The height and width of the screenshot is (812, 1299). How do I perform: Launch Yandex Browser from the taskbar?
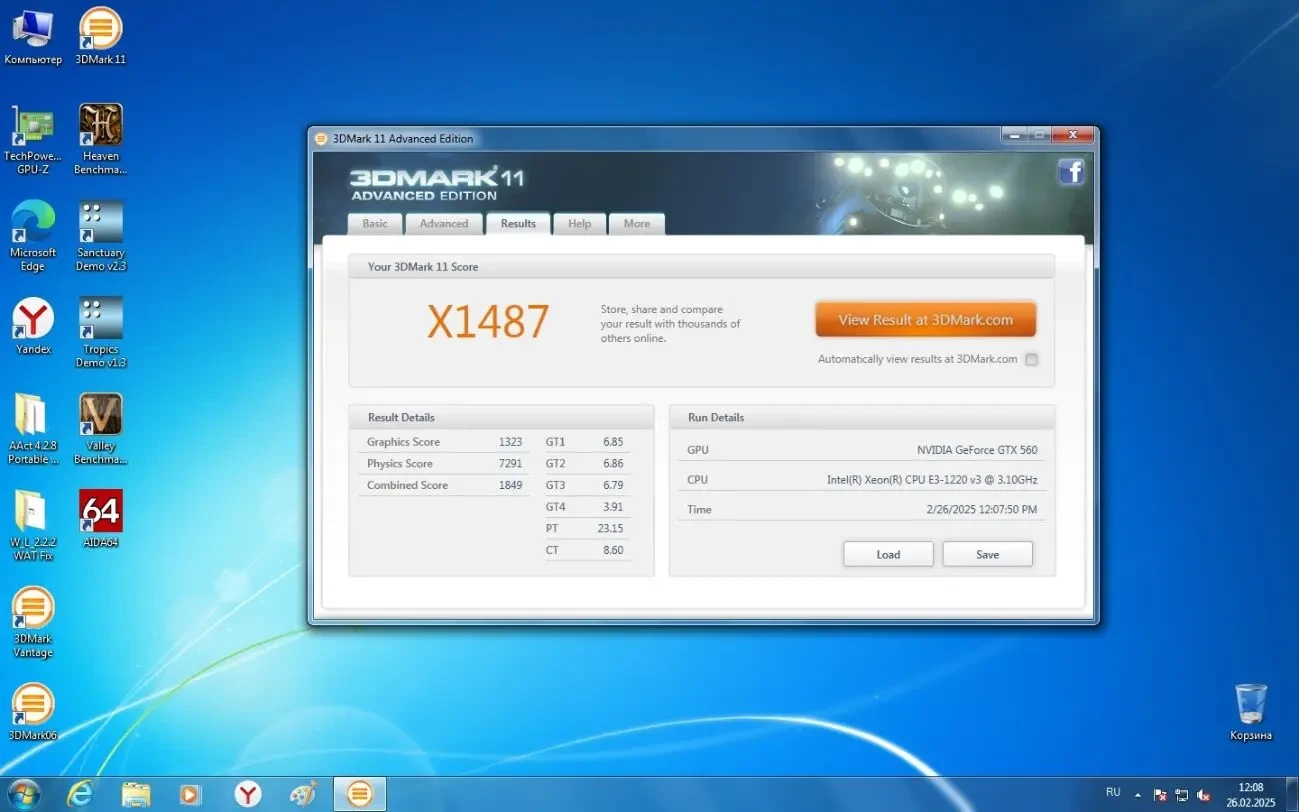(247, 793)
